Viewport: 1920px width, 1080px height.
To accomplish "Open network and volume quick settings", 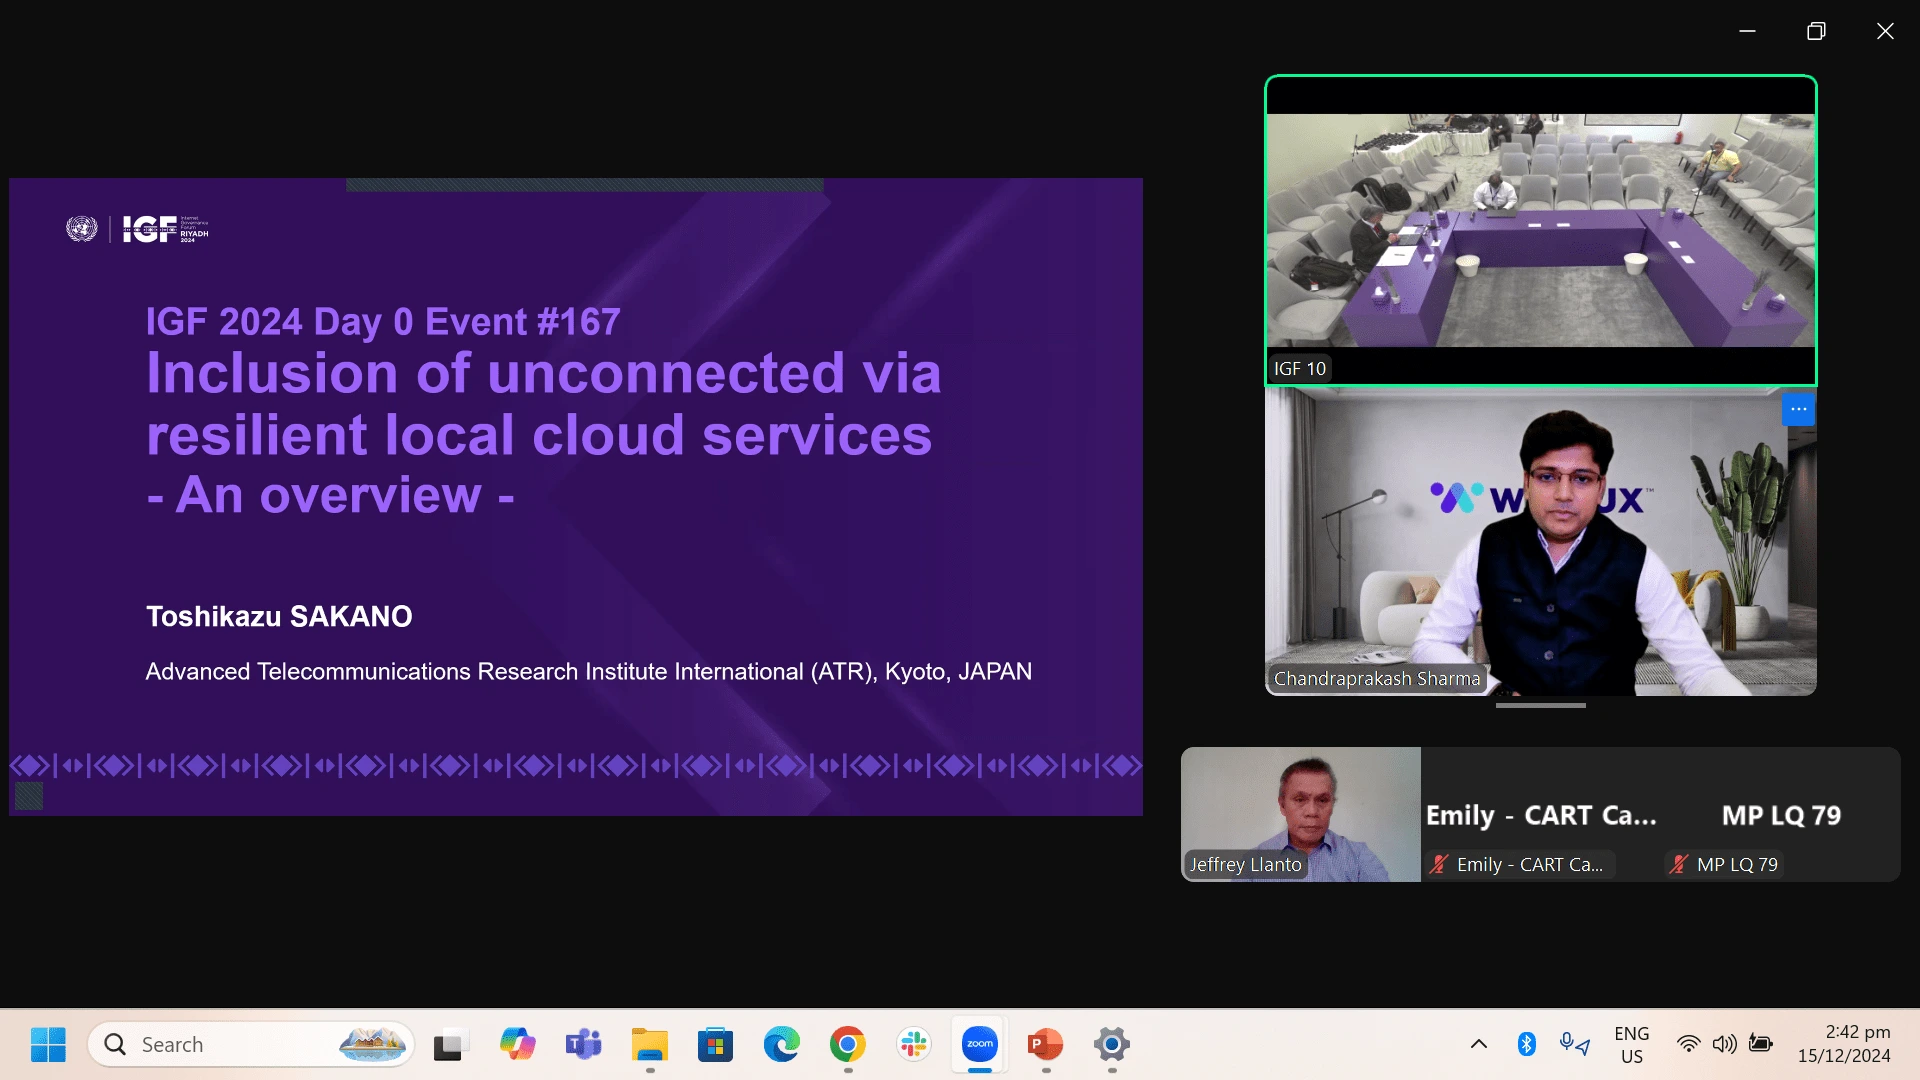I will [1724, 1044].
